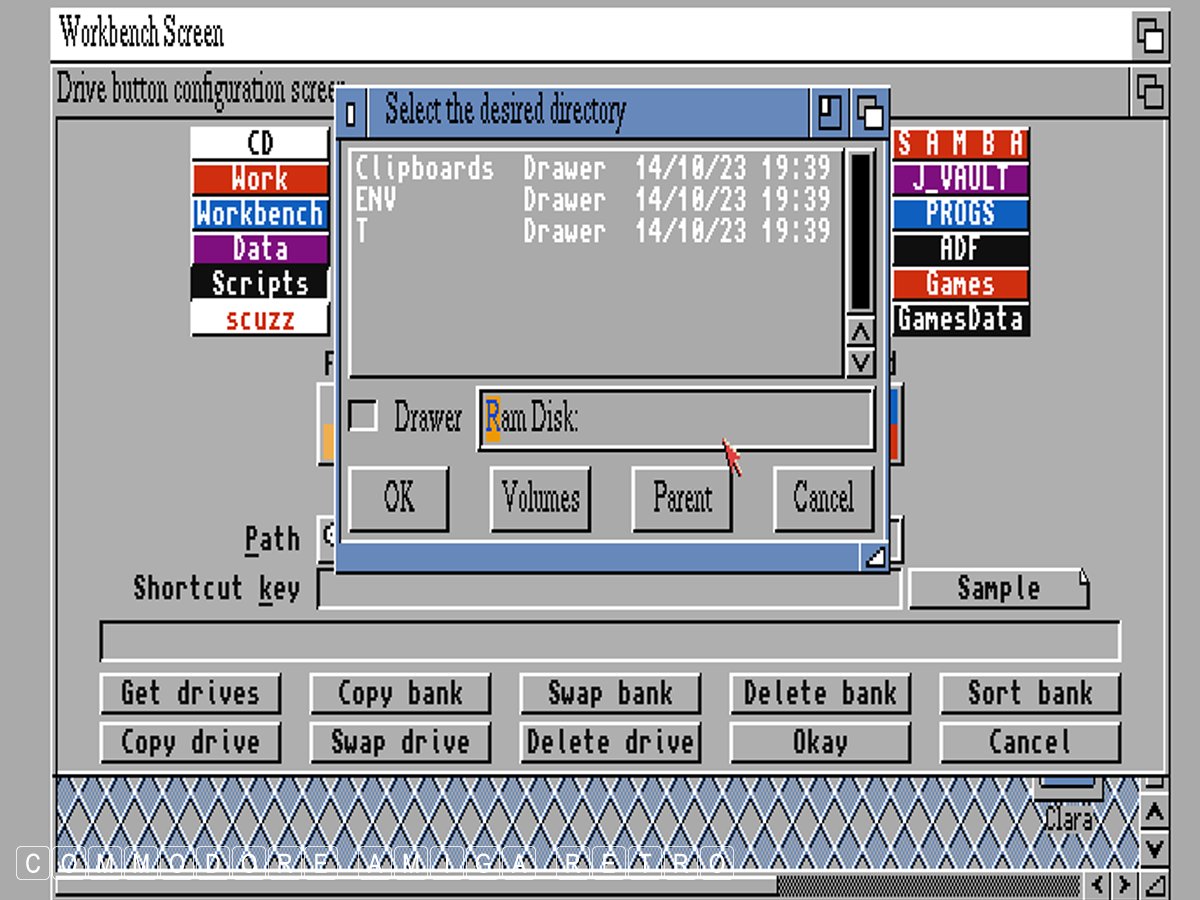Click the file list scroll-up arrow
This screenshot has height=900, width=1200.
coord(860,333)
